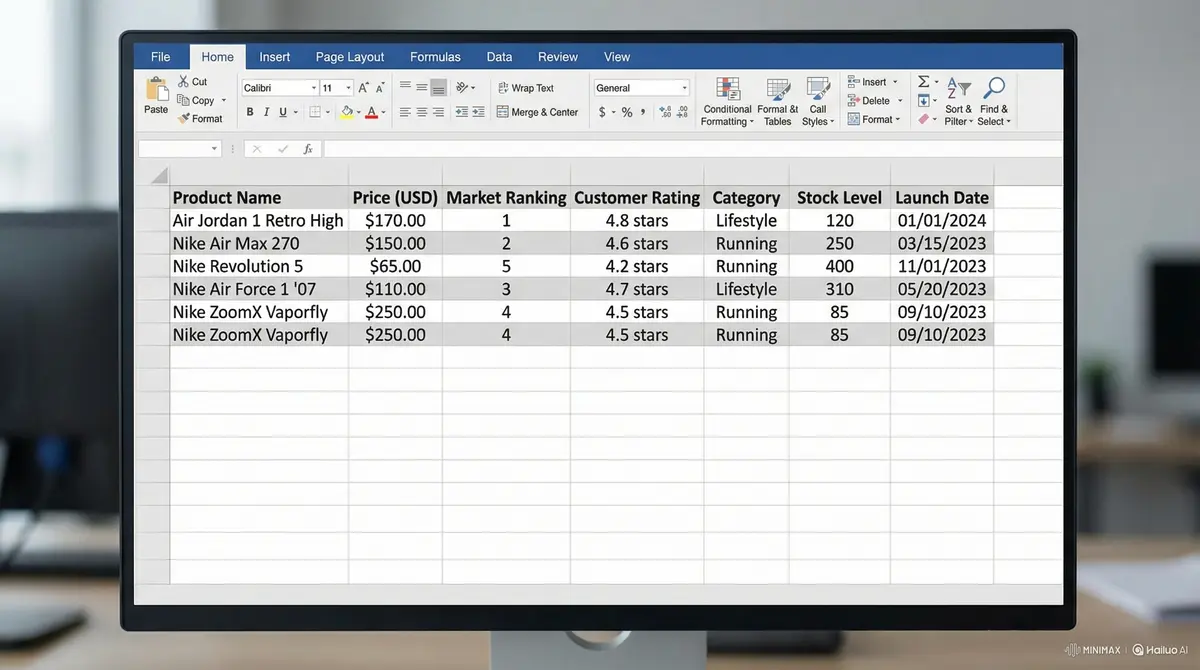This screenshot has width=1200, height=670.
Task: Open Find & Select magnifier
Action: click(994, 88)
